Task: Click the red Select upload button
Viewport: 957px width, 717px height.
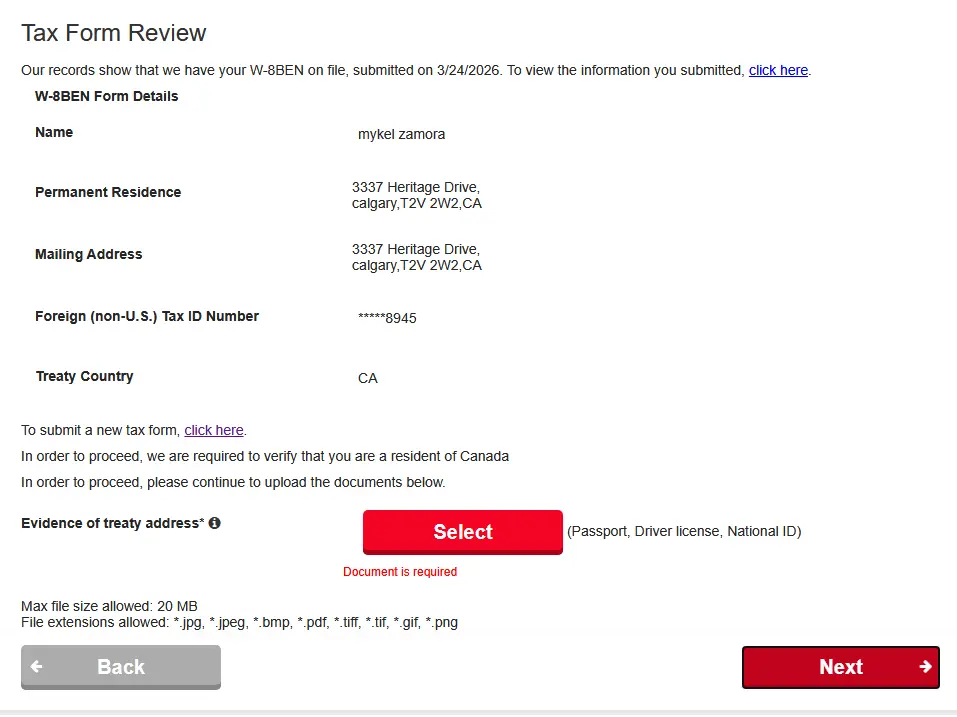Action: tap(463, 532)
